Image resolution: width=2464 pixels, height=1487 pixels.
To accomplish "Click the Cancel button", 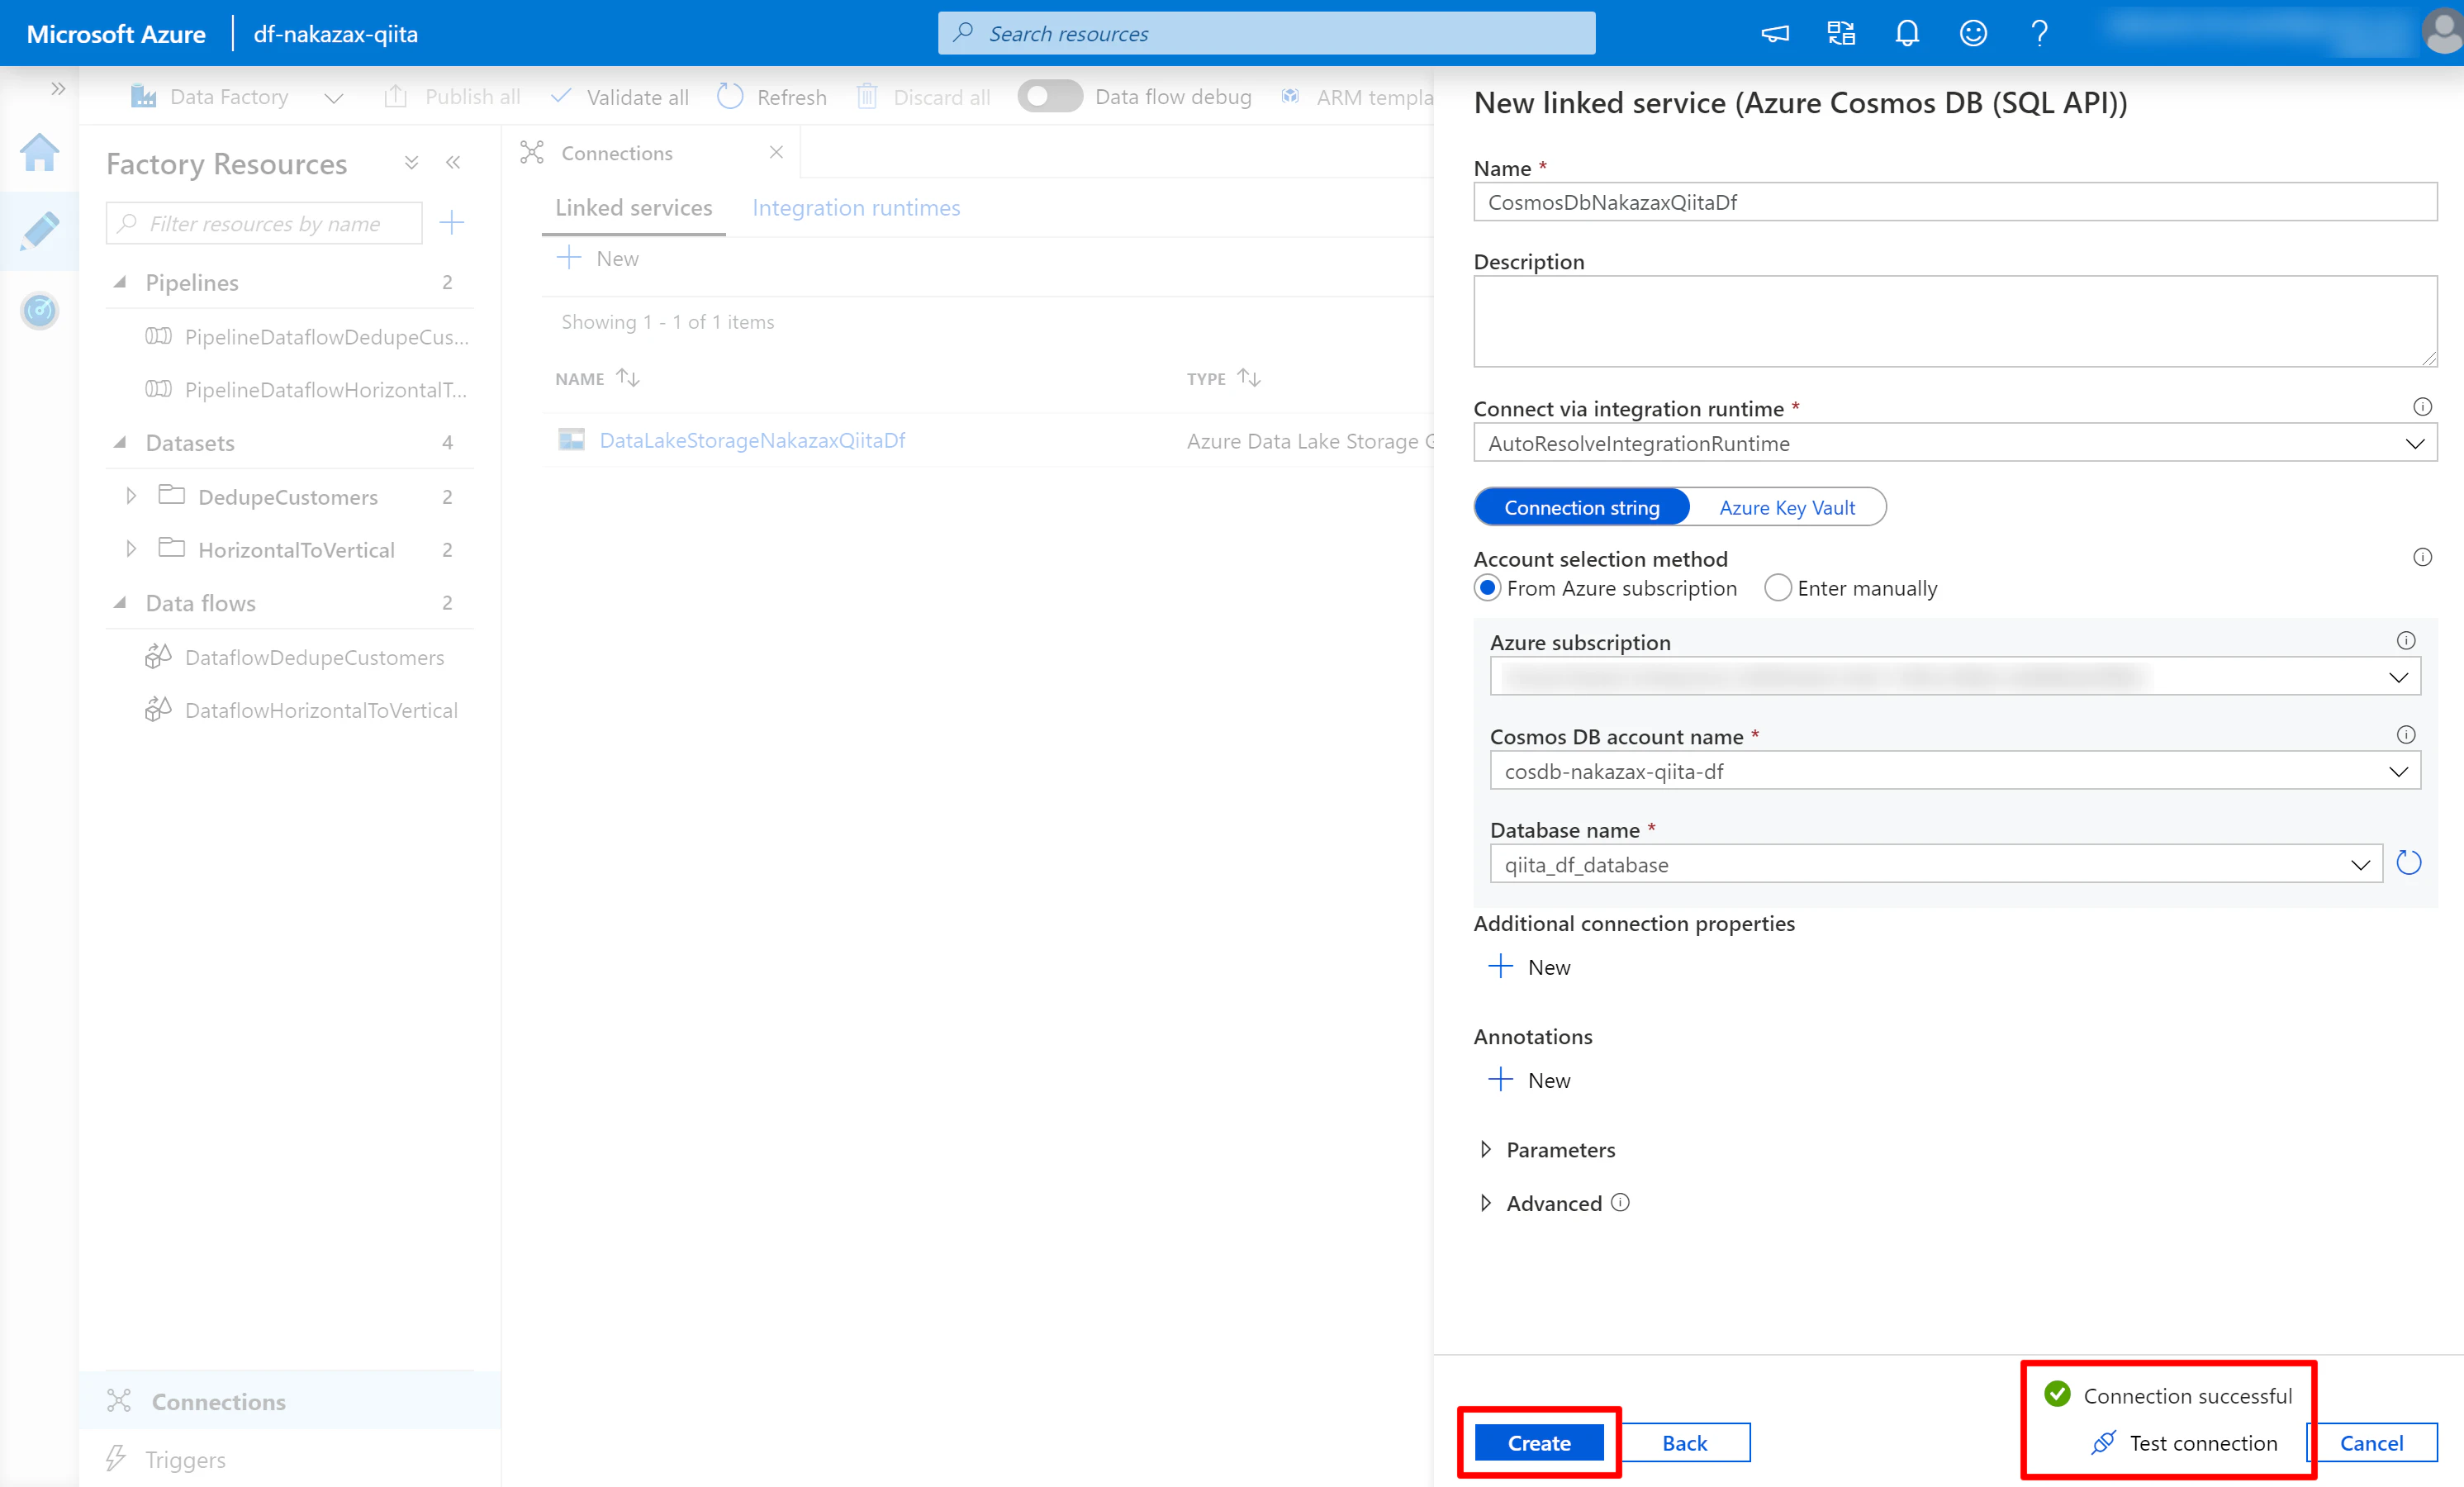I will coord(2371,1442).
